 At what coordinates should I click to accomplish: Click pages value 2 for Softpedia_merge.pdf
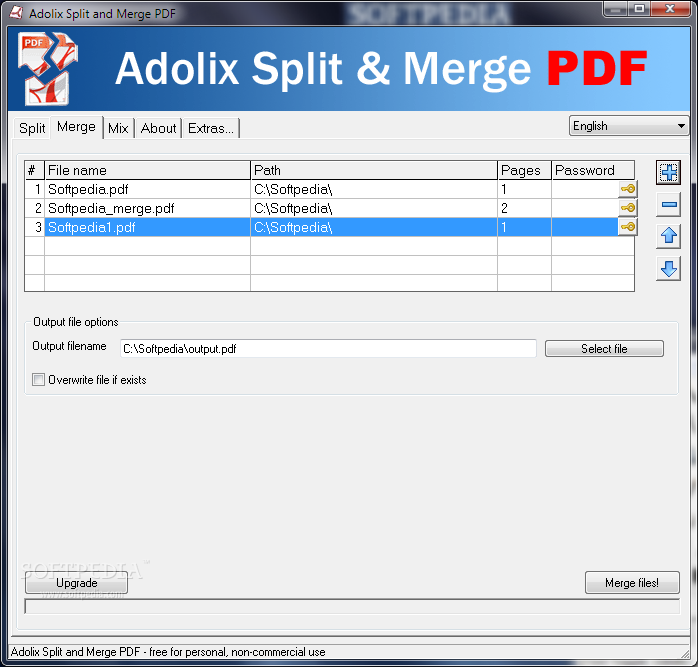(524, 208)
